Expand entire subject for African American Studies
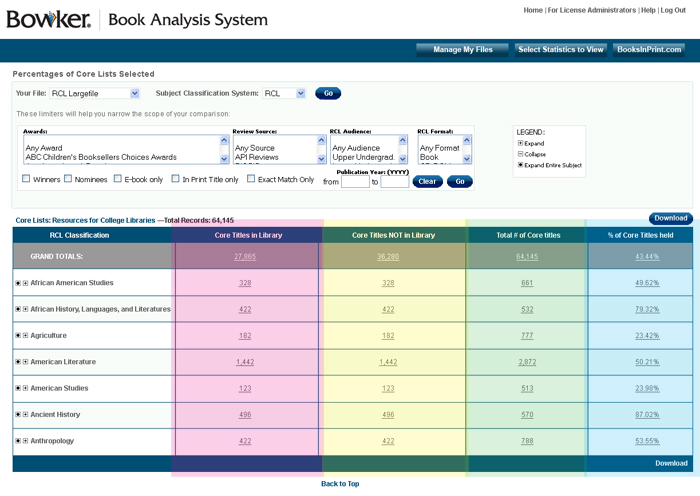Image resolution: width=700 pixels, height=496 pixels. coord(18,283)
